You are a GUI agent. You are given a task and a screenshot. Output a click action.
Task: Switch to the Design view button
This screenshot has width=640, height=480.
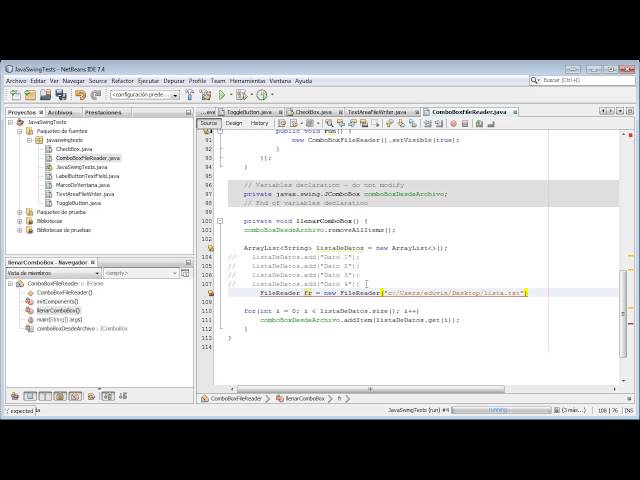click(234, 123)
